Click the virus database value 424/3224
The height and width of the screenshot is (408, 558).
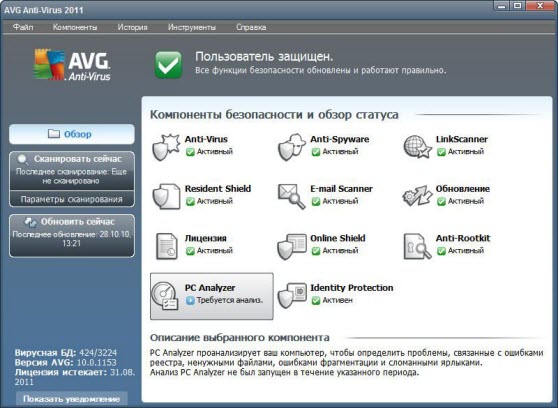point(98,353)
